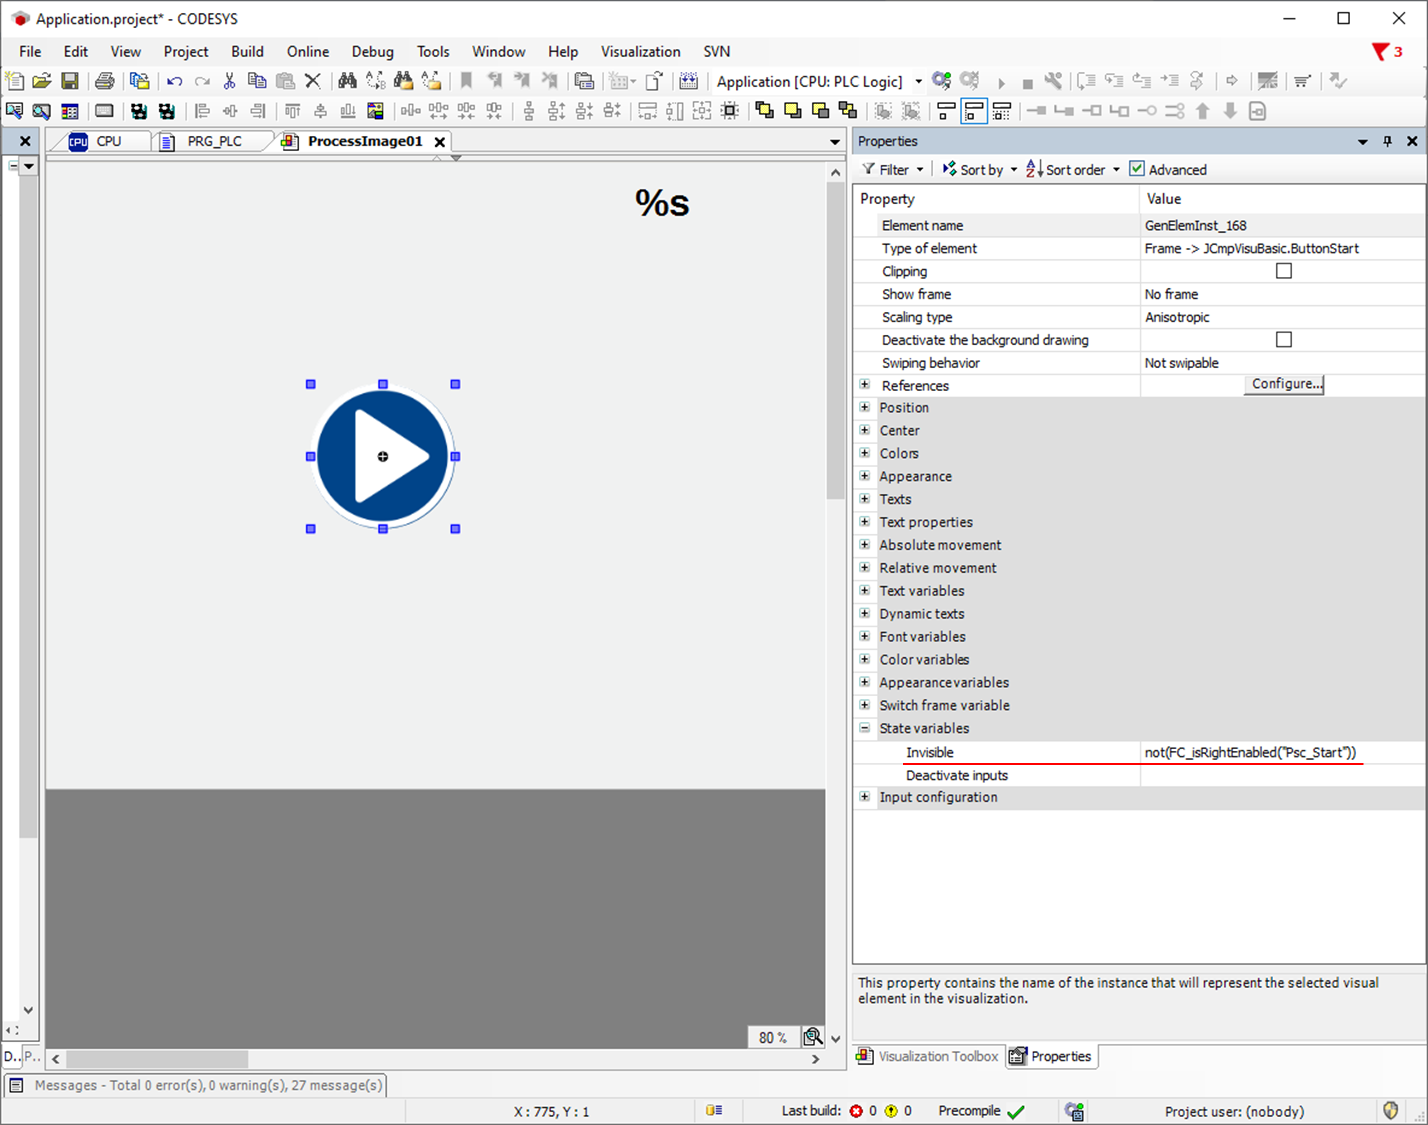Screen dimensions: 1428x1125
Task: Switch to the PRG_PLC tab
Action: click(214, 142)
